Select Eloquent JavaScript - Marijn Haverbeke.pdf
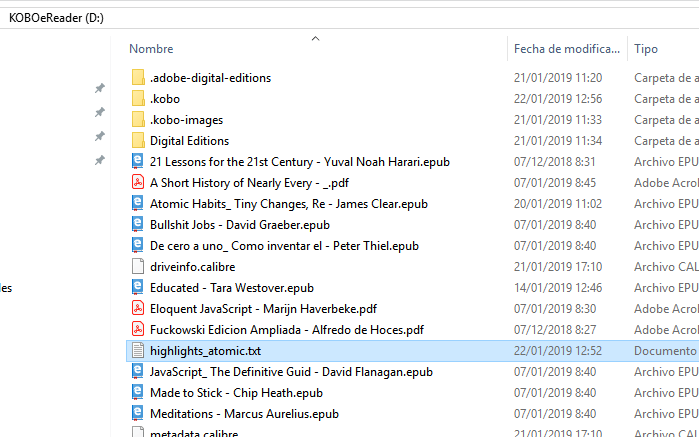 [x=263, y=308]
